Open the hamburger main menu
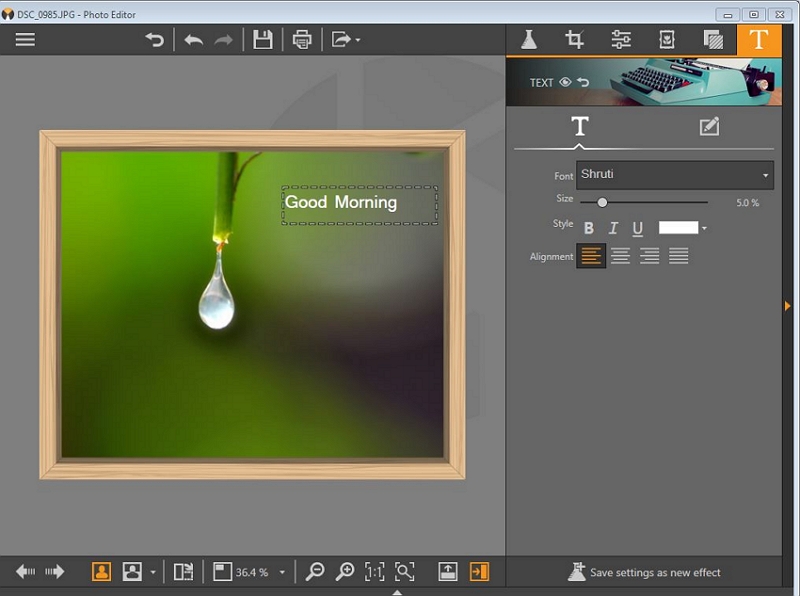 coord(25,39)
